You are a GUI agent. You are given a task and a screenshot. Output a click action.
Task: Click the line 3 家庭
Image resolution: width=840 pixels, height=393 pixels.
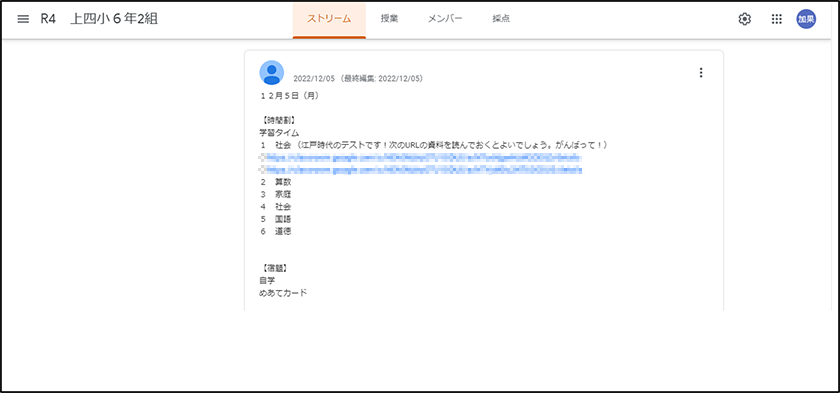click(x=276, y=194)
